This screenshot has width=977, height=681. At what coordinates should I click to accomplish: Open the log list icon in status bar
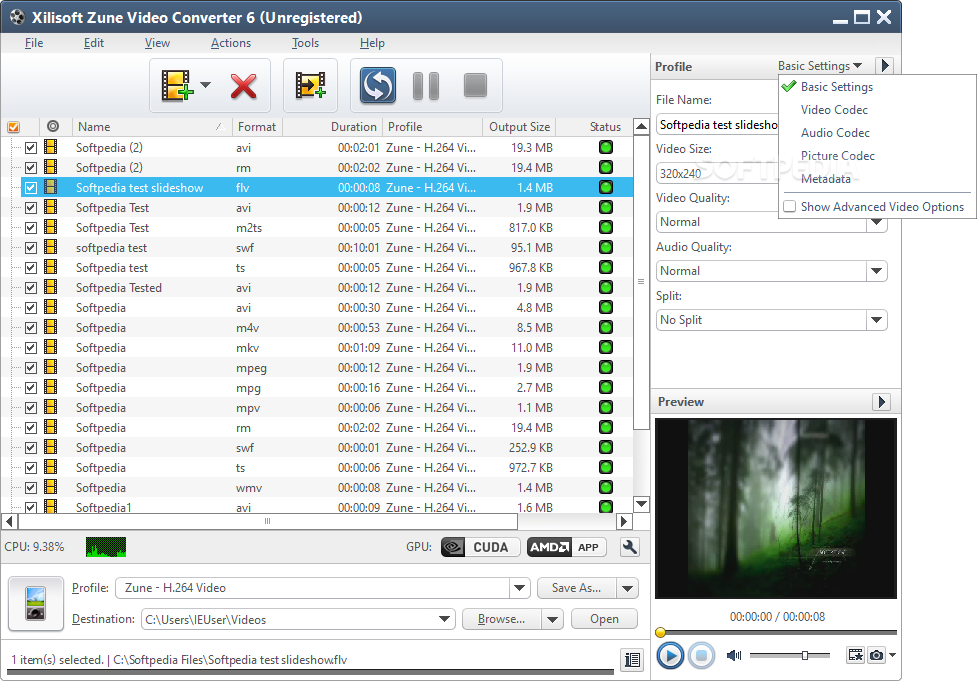point(632,659)
